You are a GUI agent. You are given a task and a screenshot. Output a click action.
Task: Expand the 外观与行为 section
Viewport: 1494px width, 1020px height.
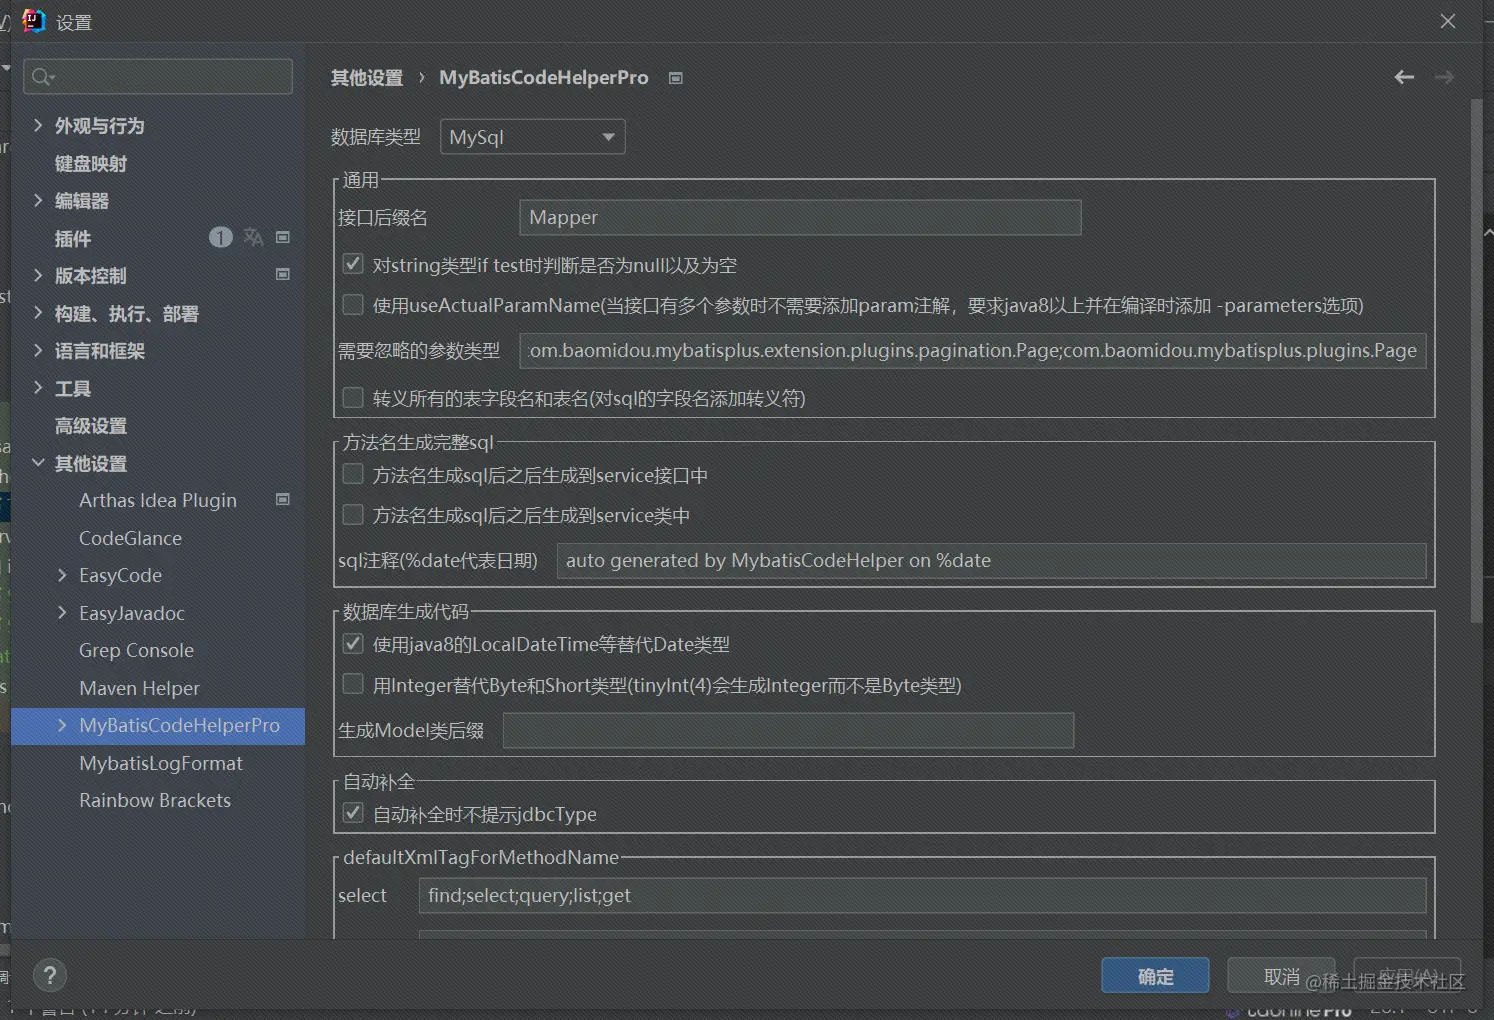pos(38,125)
